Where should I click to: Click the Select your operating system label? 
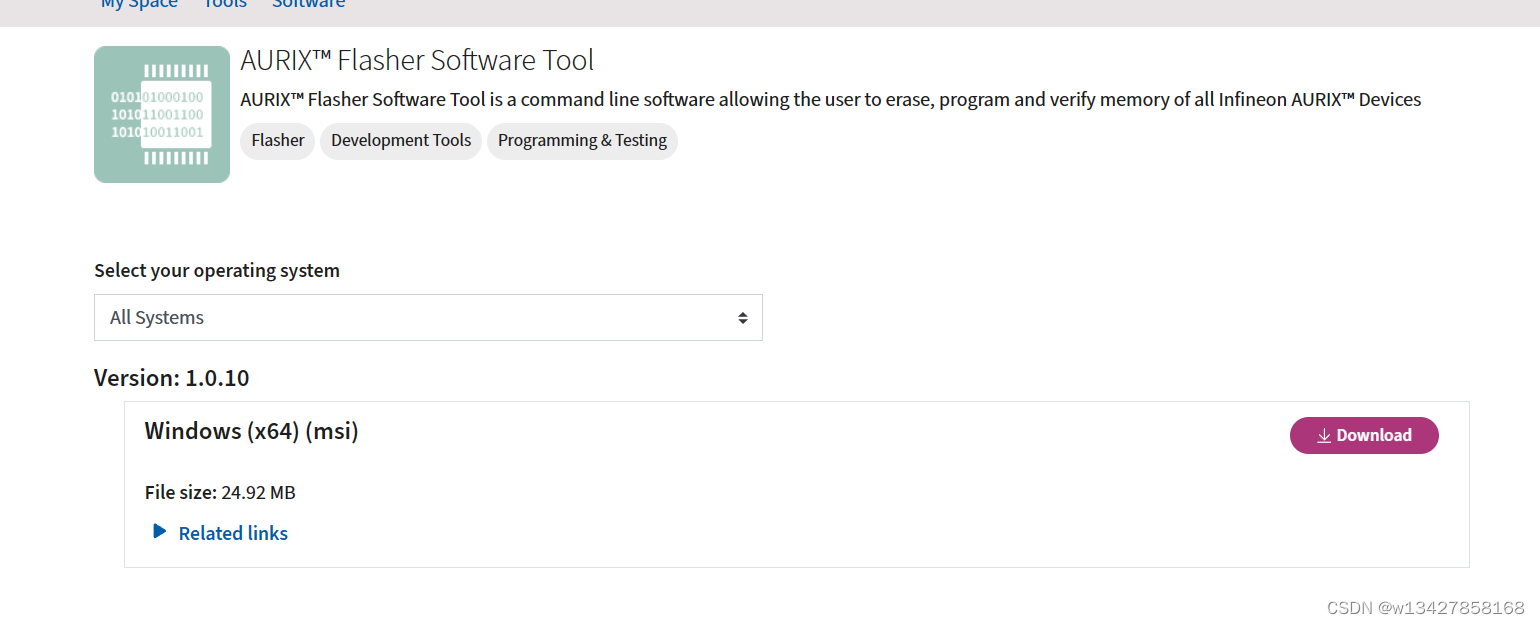point(217,271)
